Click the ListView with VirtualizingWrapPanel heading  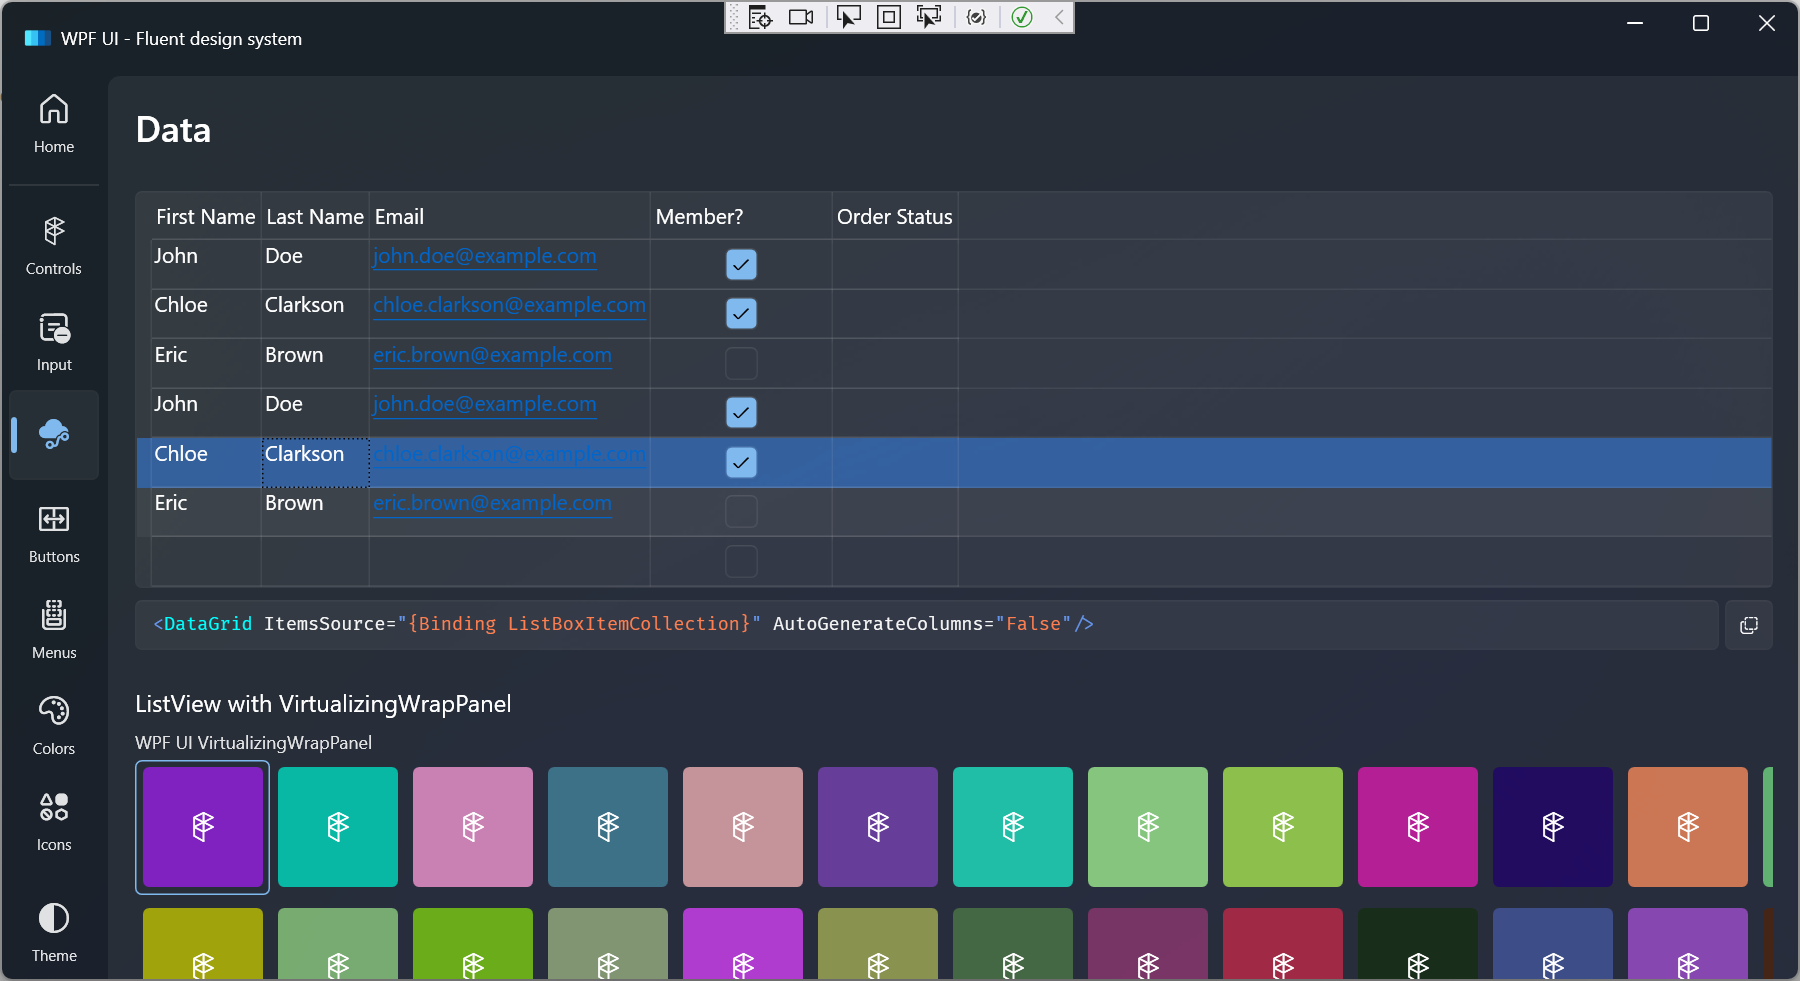(323, 704)
